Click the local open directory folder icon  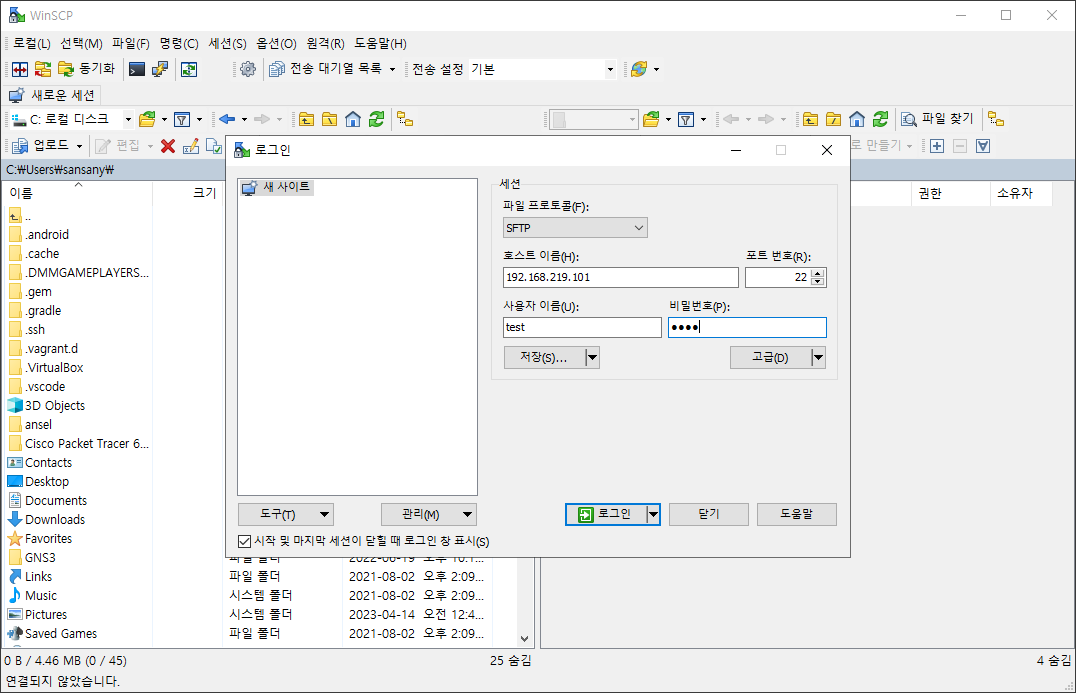click(147, 119)
